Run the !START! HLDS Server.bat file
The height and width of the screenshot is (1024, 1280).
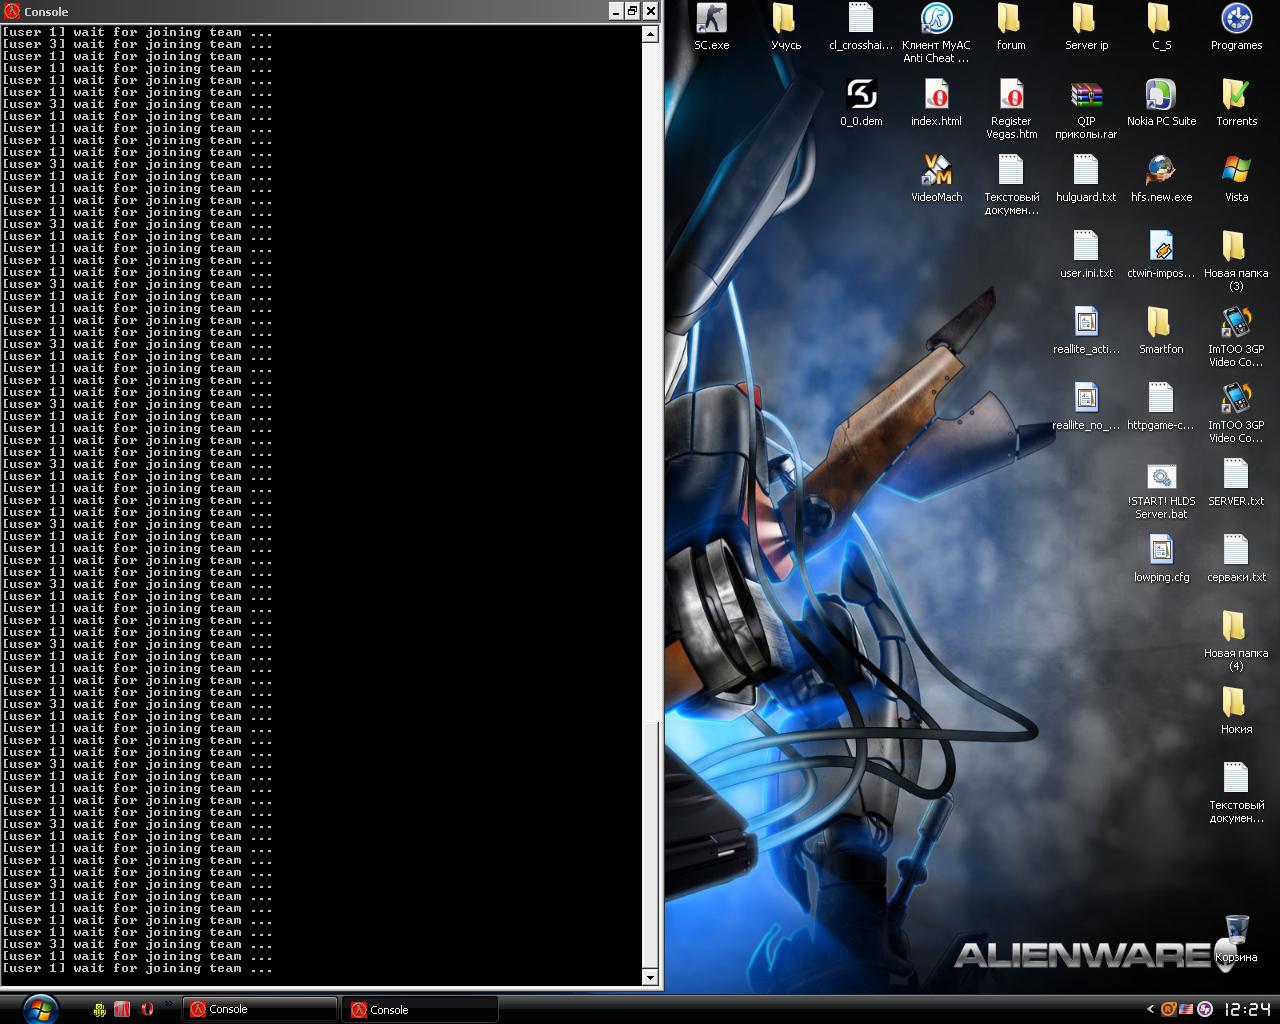(x=1161, y=489)
